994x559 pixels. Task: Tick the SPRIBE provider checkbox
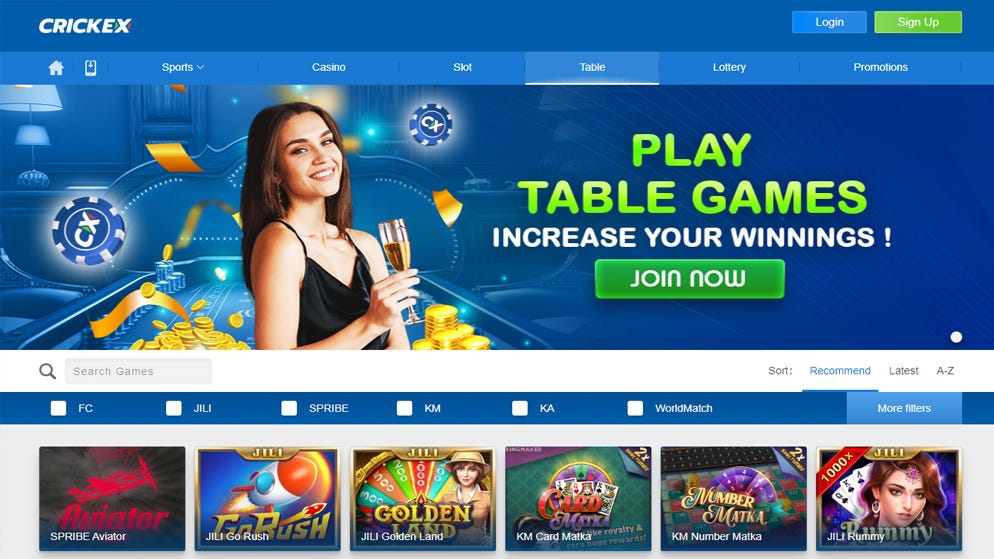tap(289, 408)
